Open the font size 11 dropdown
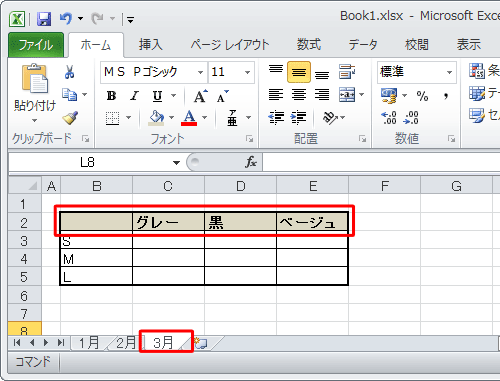The height and width of the screenshot is (381, 500). pos(247,72)
